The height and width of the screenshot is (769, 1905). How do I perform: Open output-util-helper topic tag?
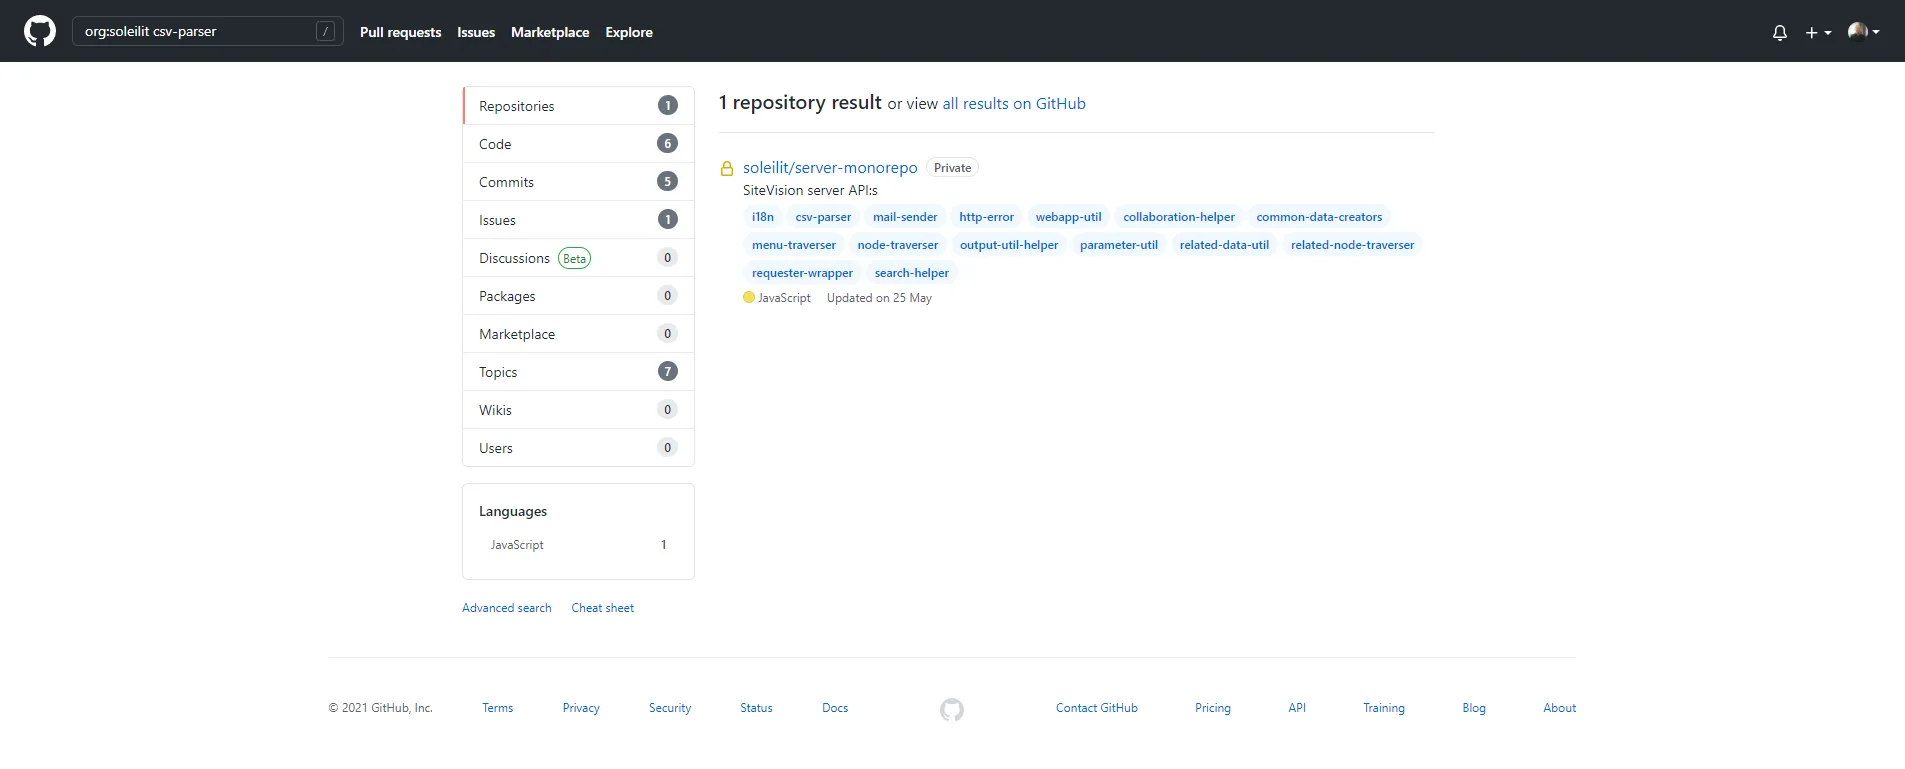(x=1009, y=245)
